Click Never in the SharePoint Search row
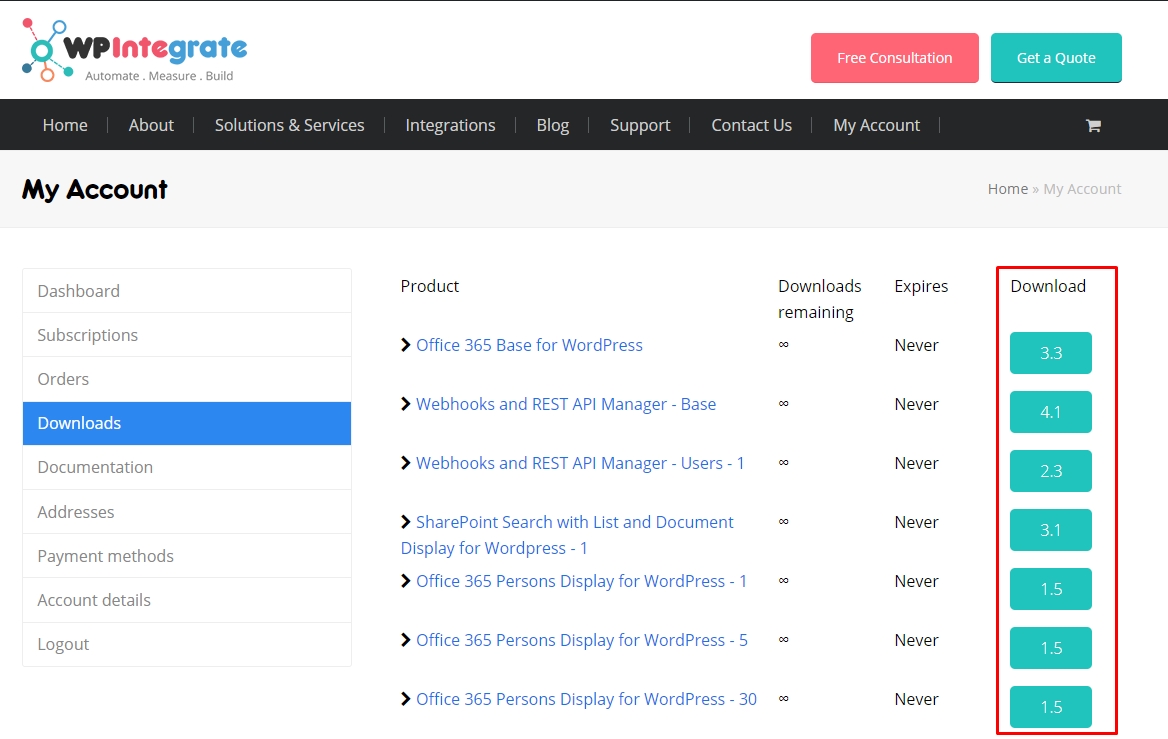Image resolution: width=1168 pixels, height=739 pixels. (x=916, y=521)
